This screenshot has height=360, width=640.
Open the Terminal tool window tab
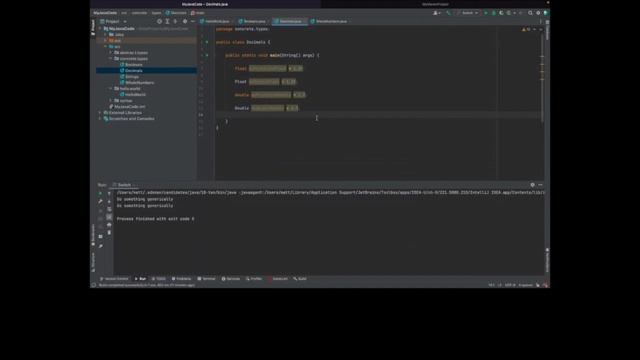pos(207,279)
